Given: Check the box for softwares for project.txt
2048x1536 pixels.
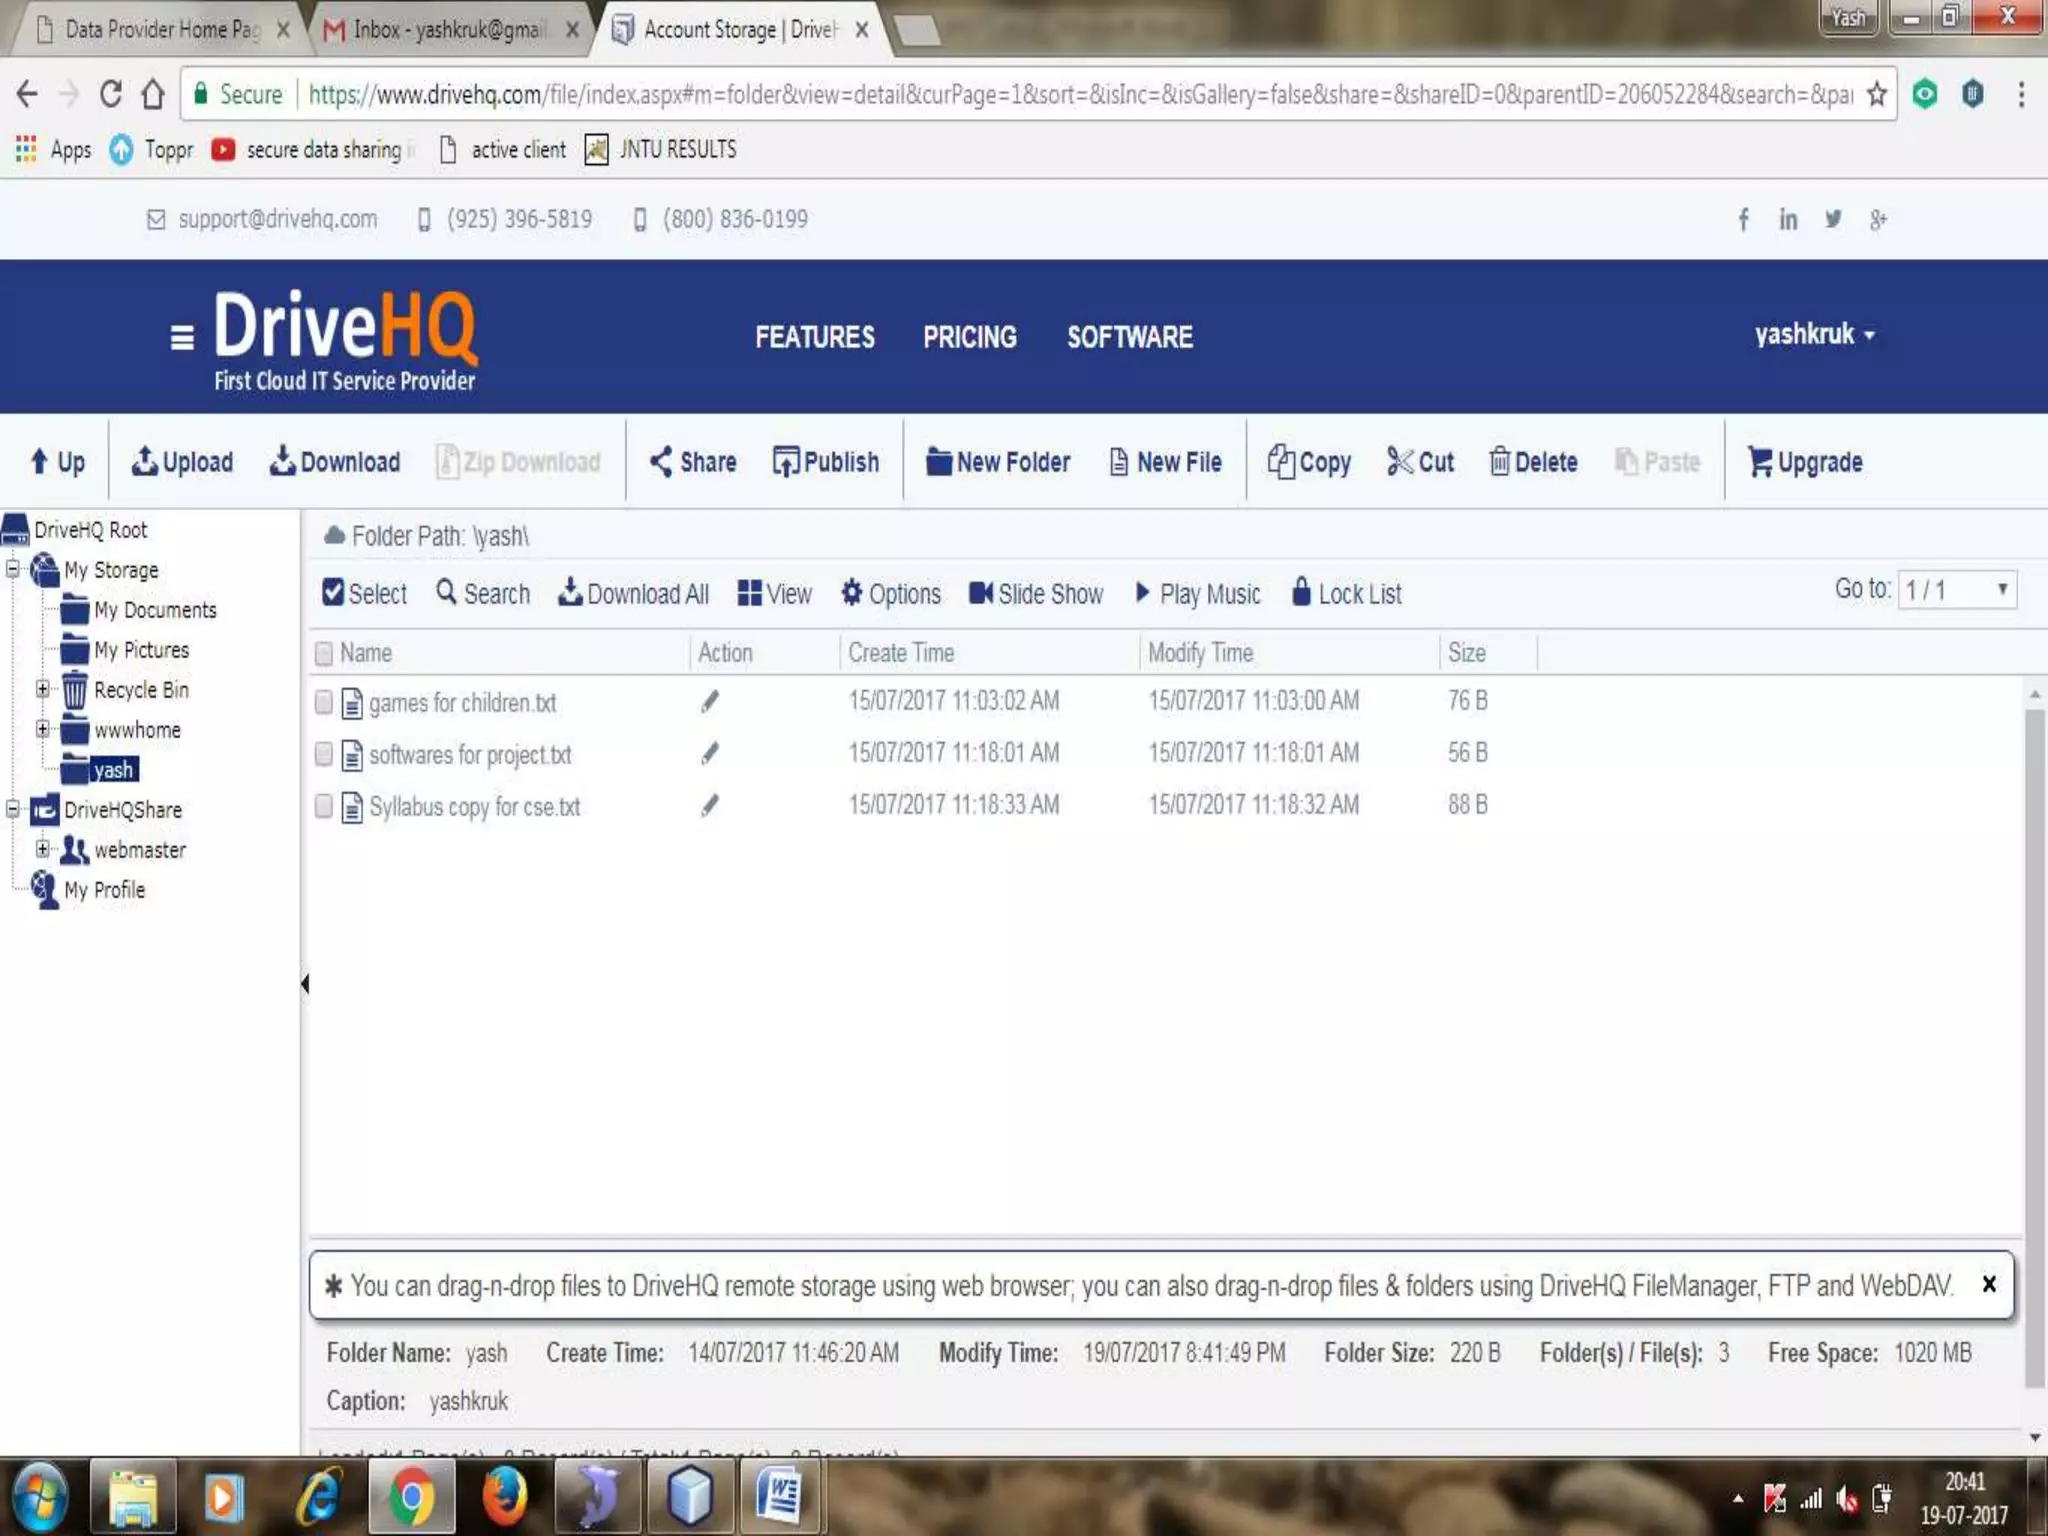Looking at the screenshot, I should pyautogui.click(x=323, y=753).
